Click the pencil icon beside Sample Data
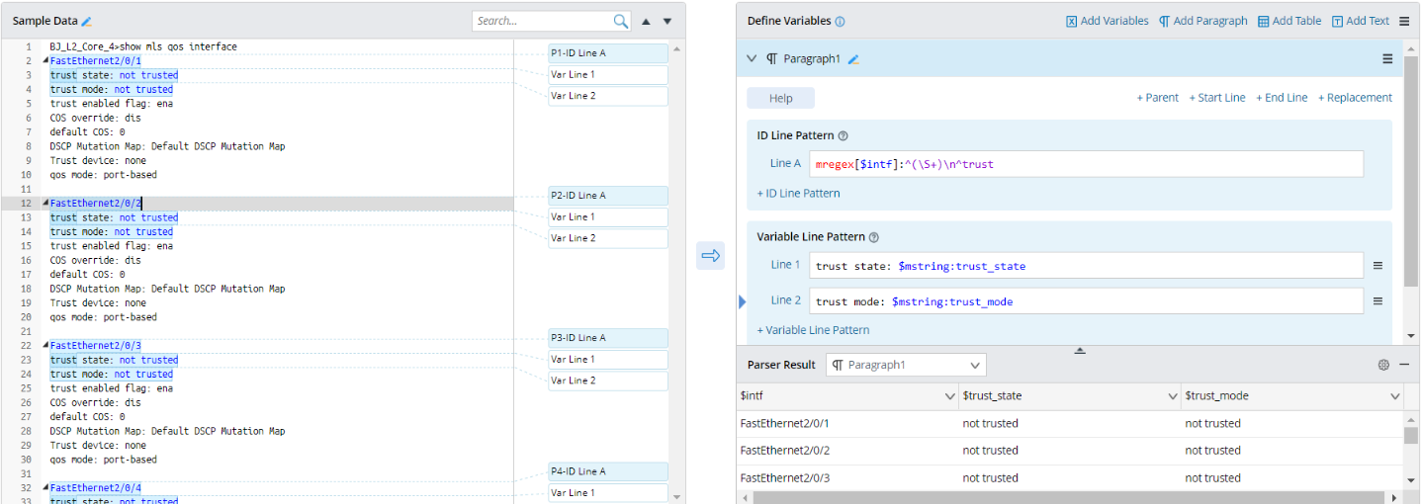This screenshot has height=504, width=1421. [x=87, y=21]
